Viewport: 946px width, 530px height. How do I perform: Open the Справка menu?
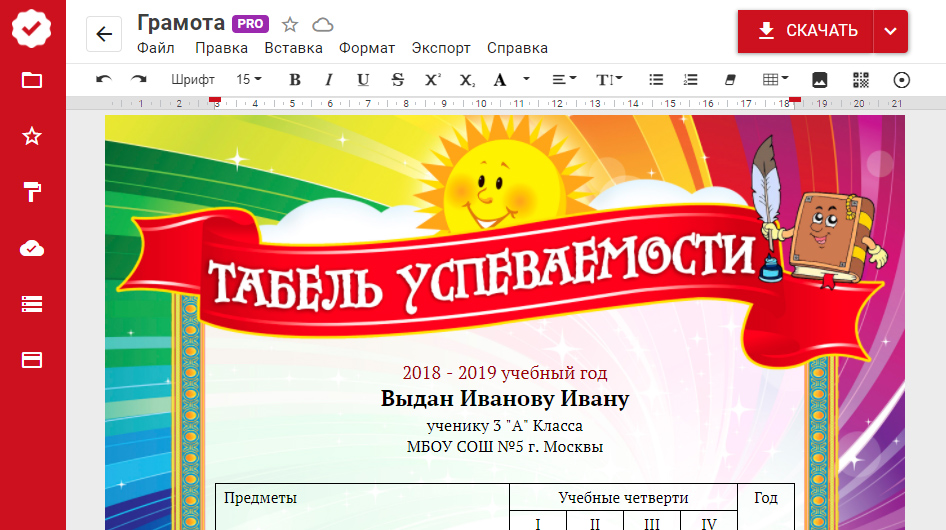click(x=518, y=48)
